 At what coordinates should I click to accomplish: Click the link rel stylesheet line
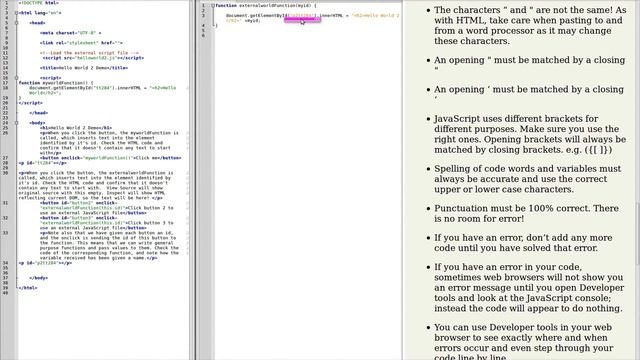click(81, 43)
